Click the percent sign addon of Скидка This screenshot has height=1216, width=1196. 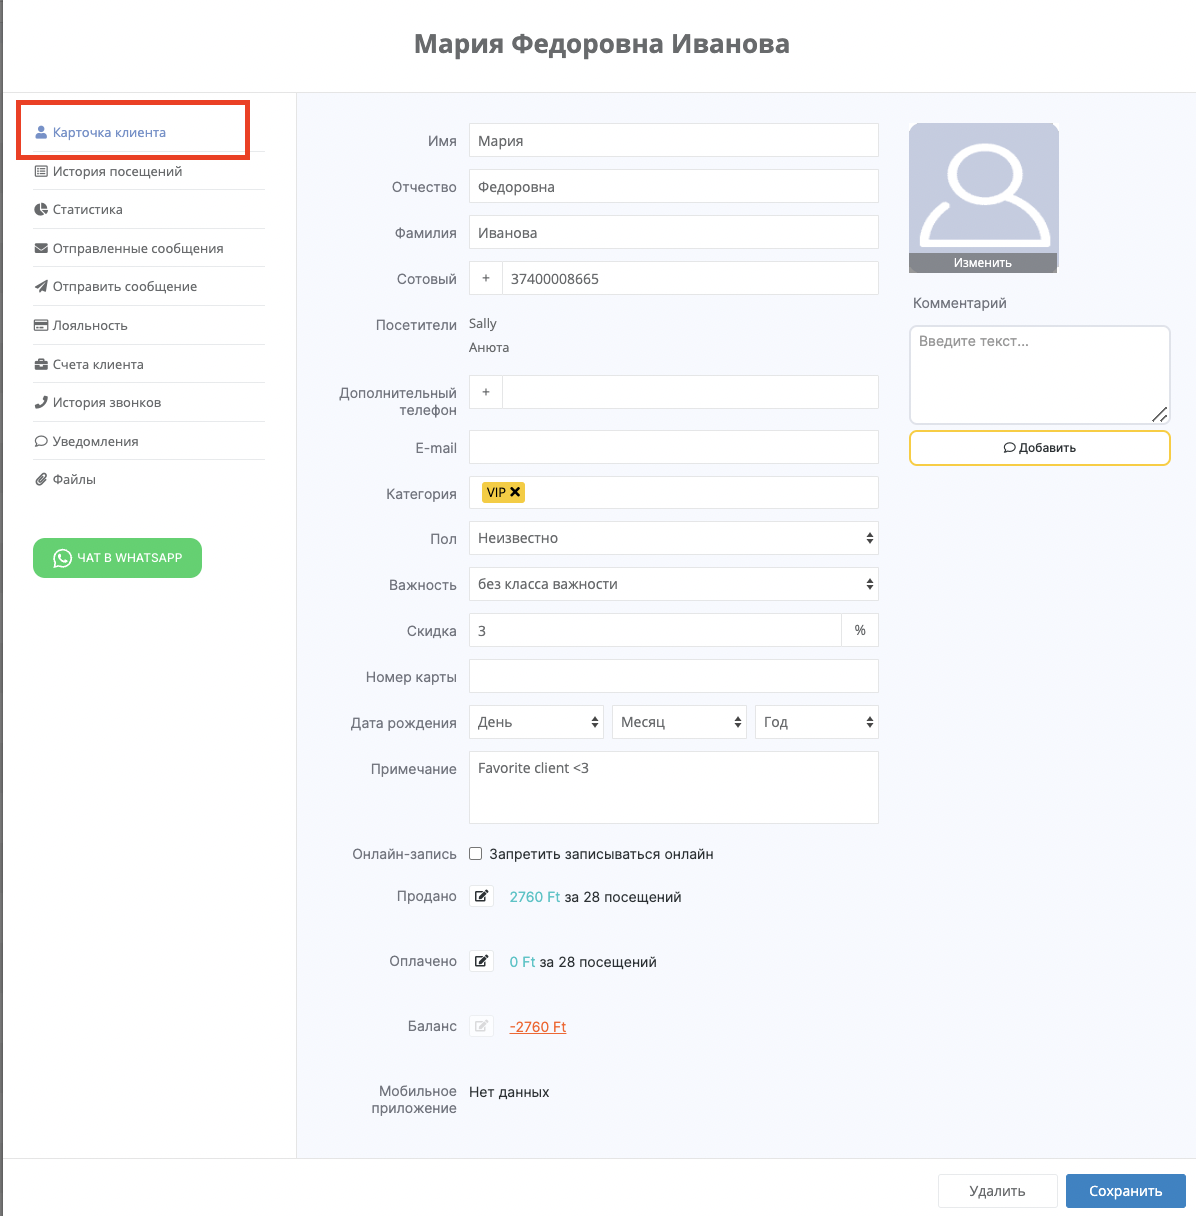pyautogui.click(x=860, y=630)
